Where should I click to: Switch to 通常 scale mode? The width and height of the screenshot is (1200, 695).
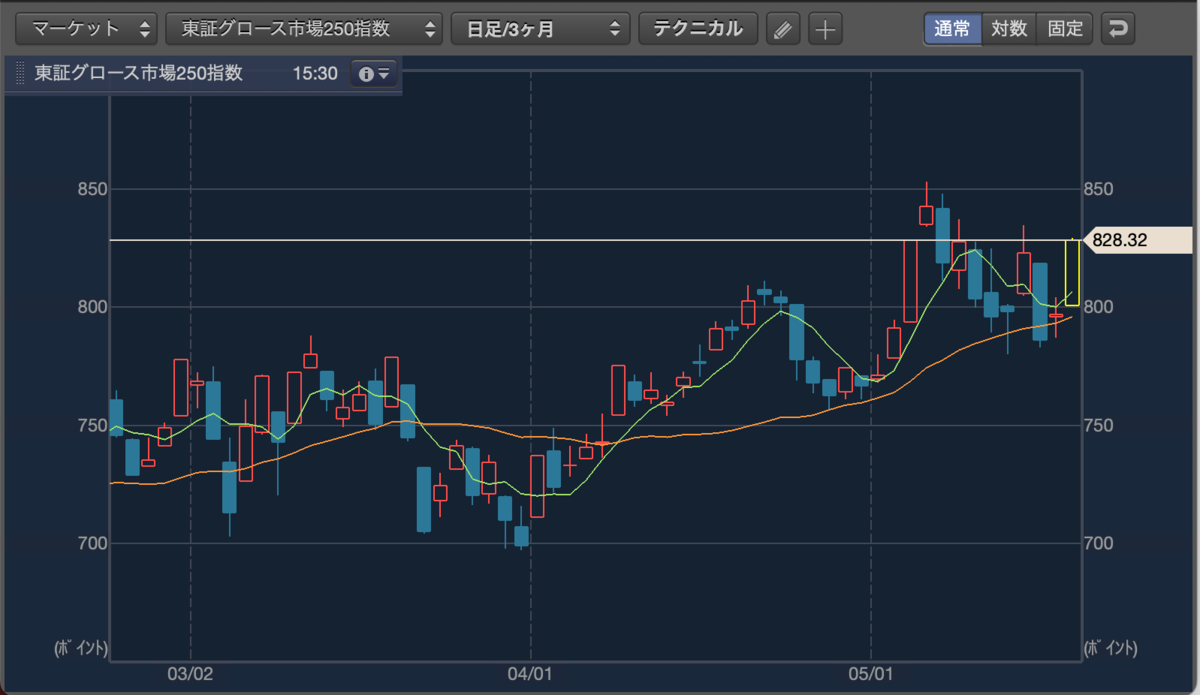pyautogui.click(x=952, y=28)
